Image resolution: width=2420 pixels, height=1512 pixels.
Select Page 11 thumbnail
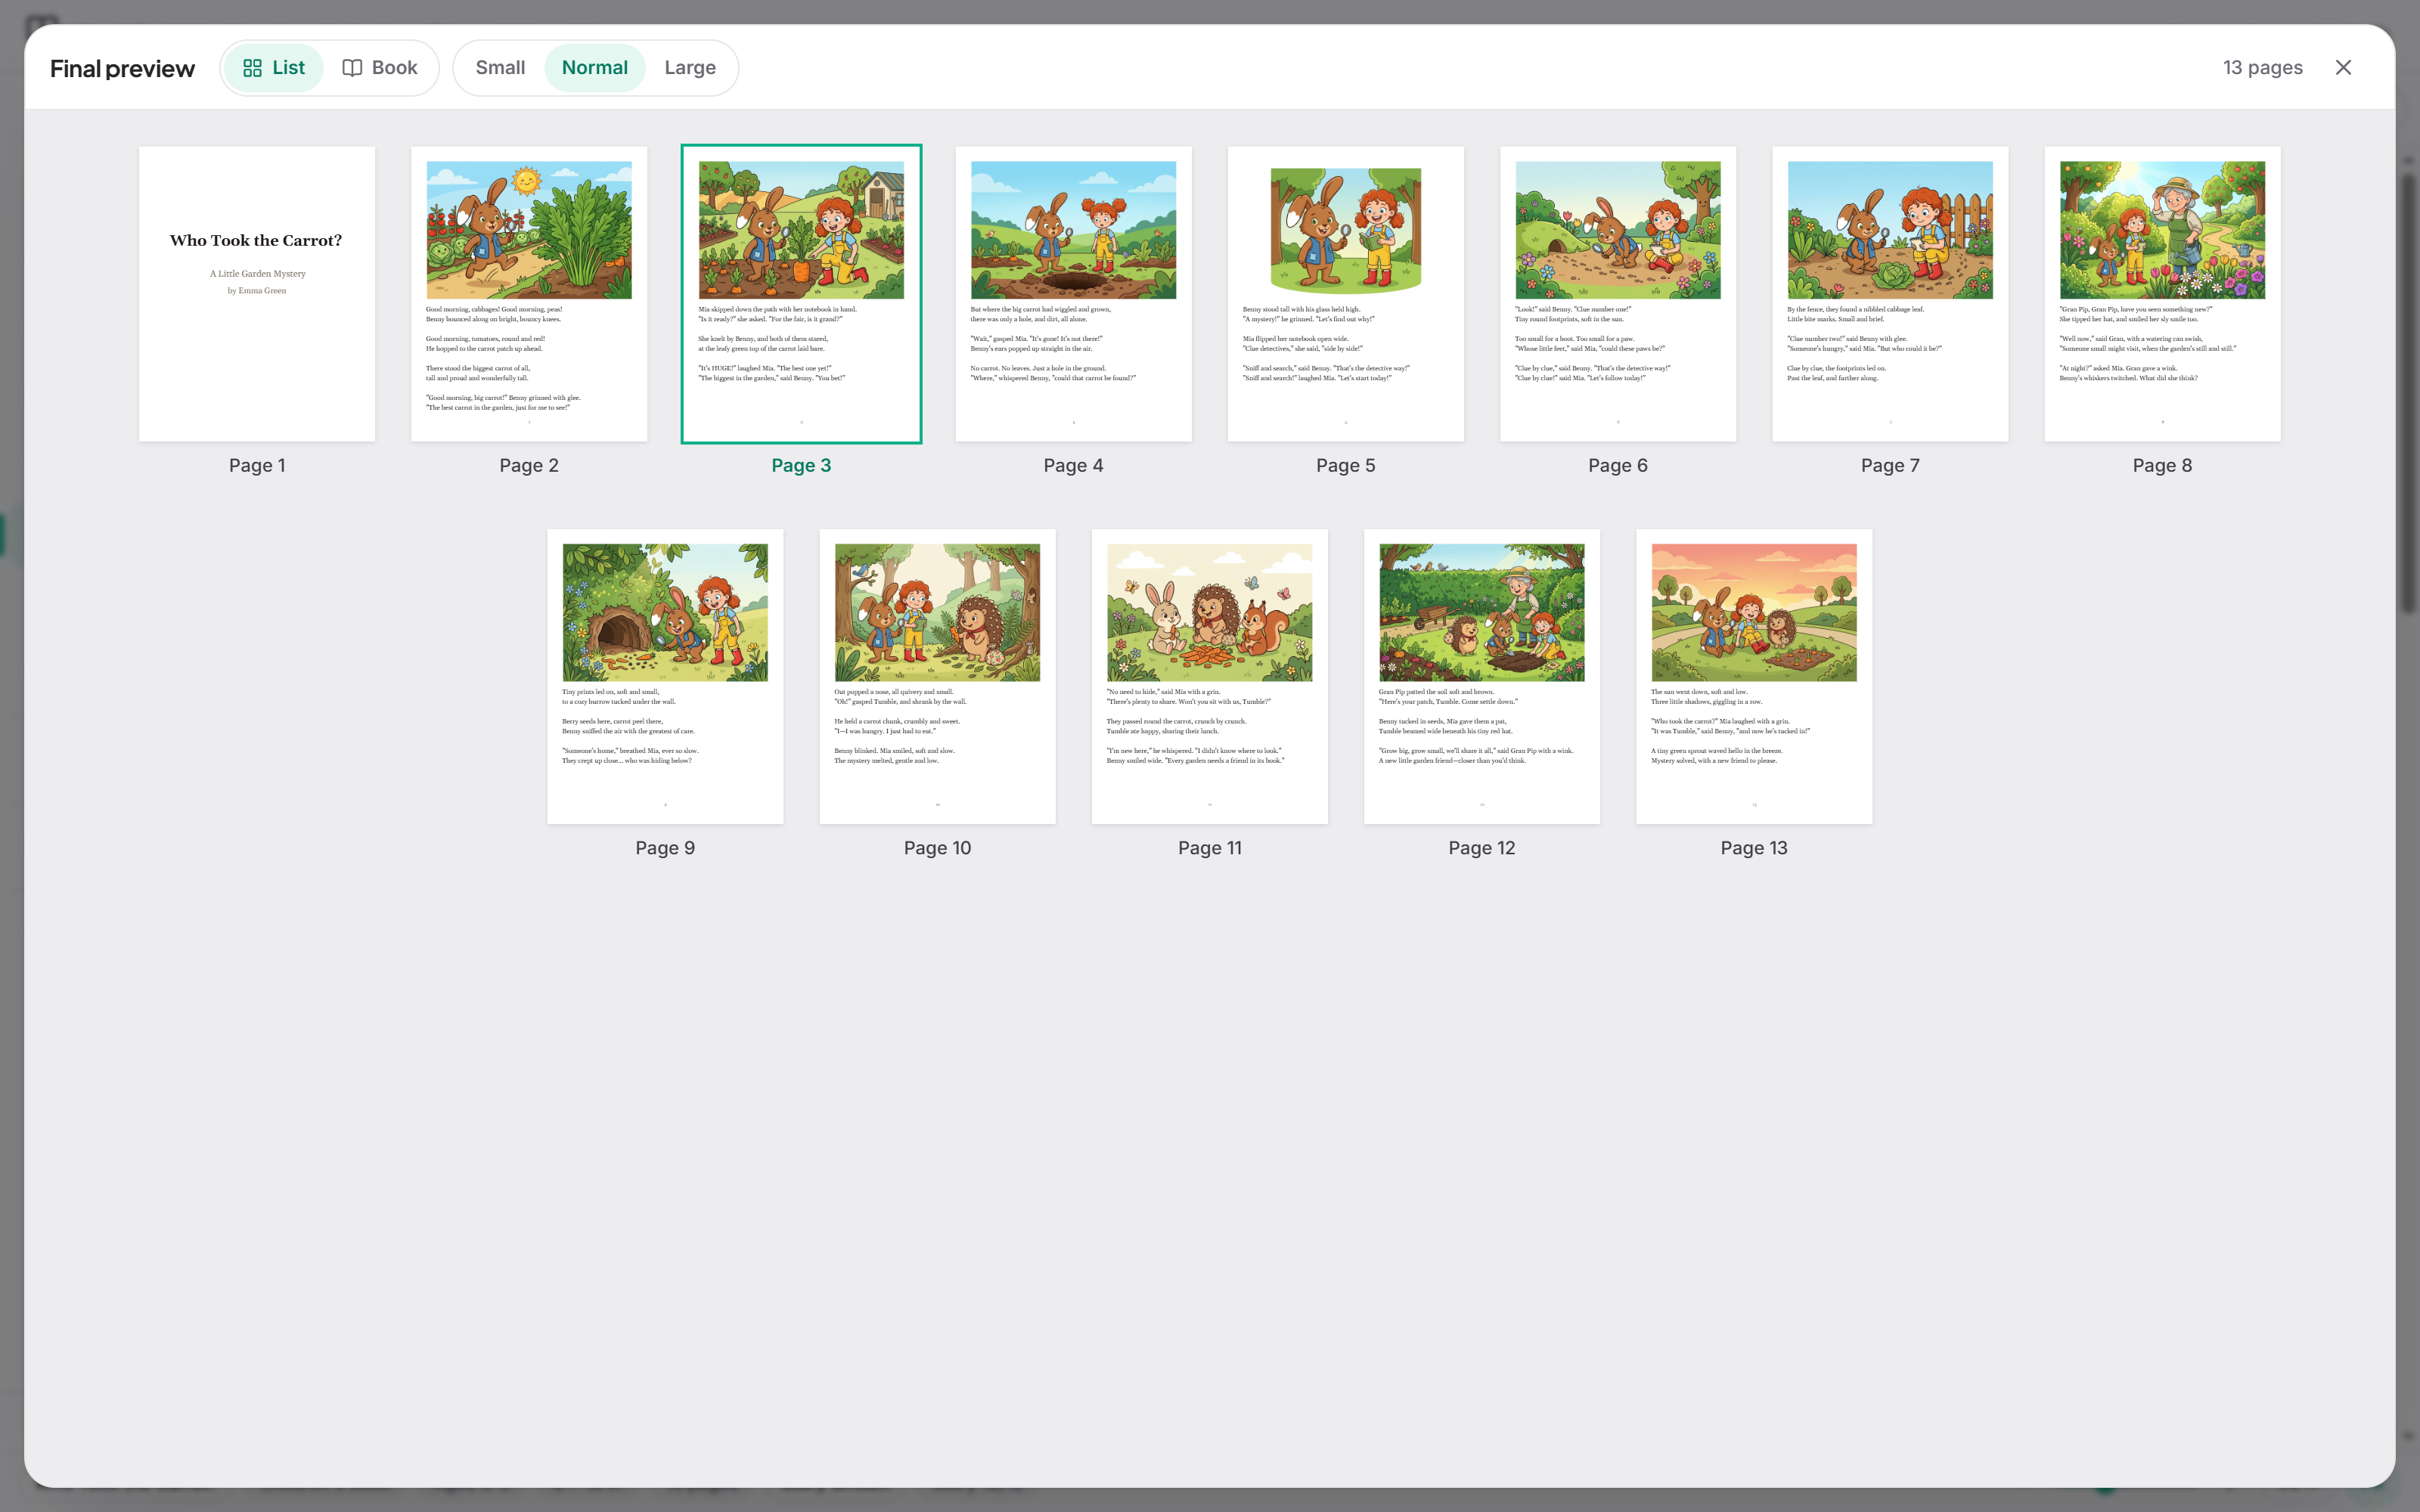coord(1210,677)
